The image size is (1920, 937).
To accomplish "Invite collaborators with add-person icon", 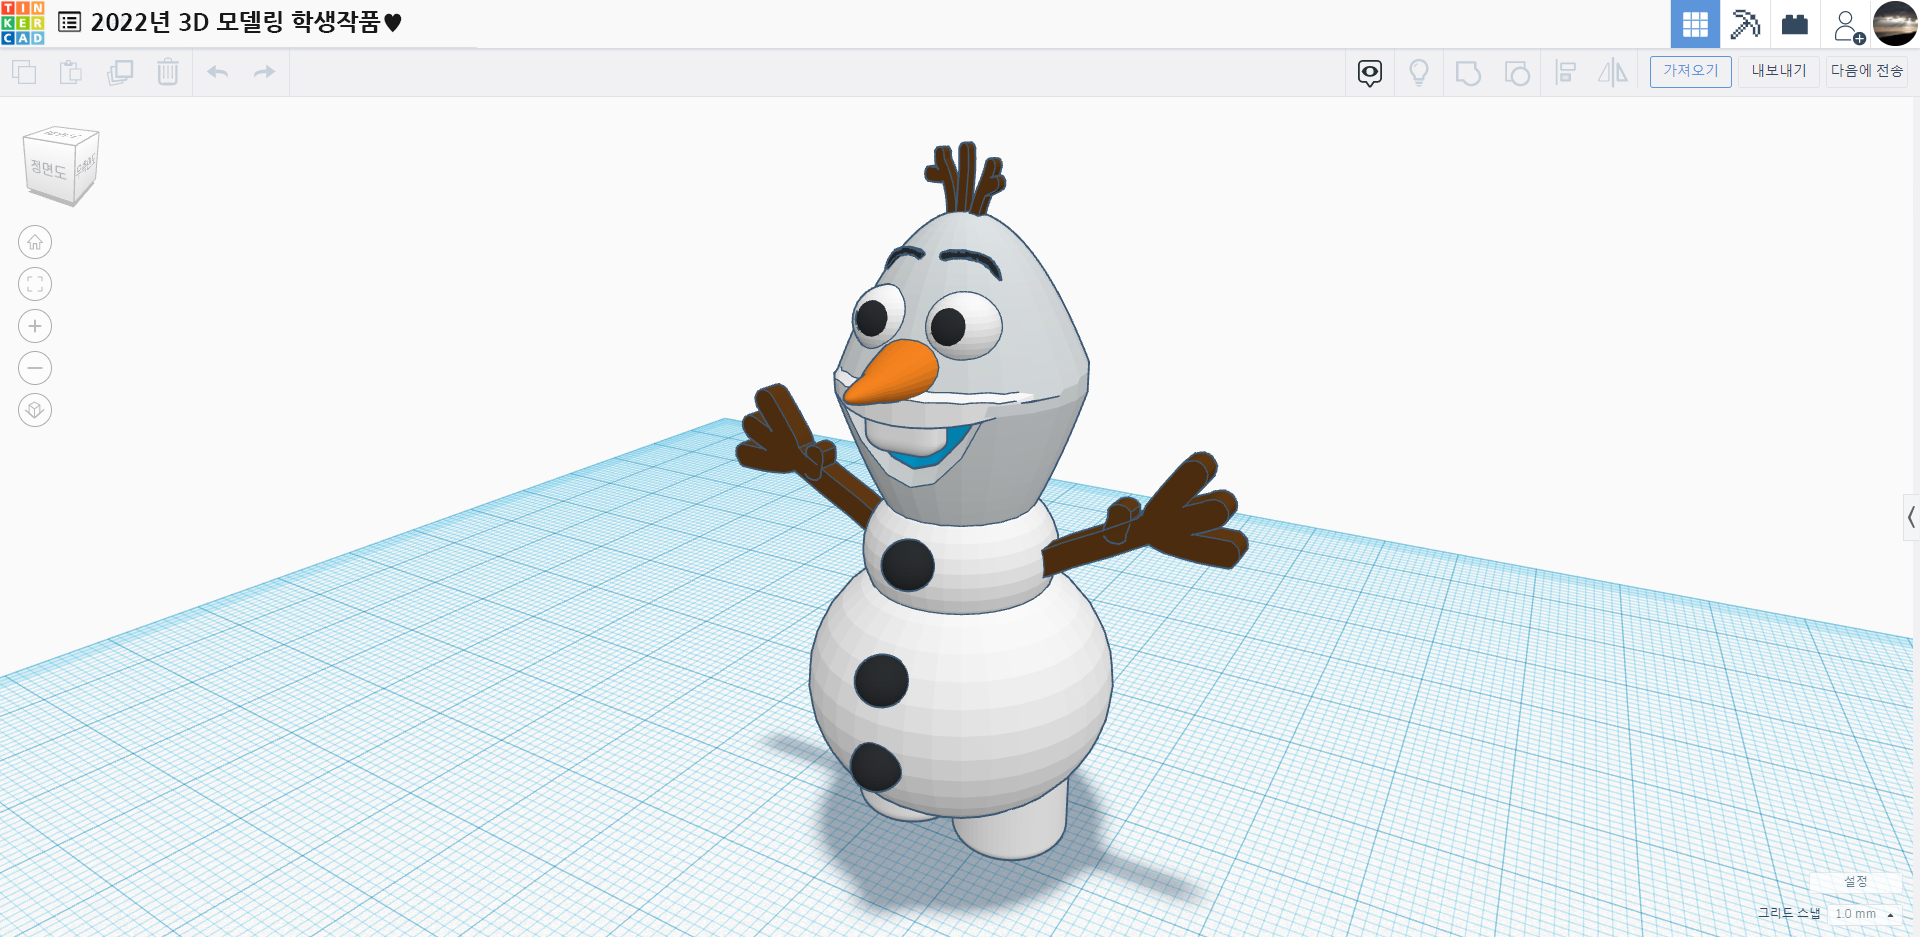I will click(x=1848, y=26).
